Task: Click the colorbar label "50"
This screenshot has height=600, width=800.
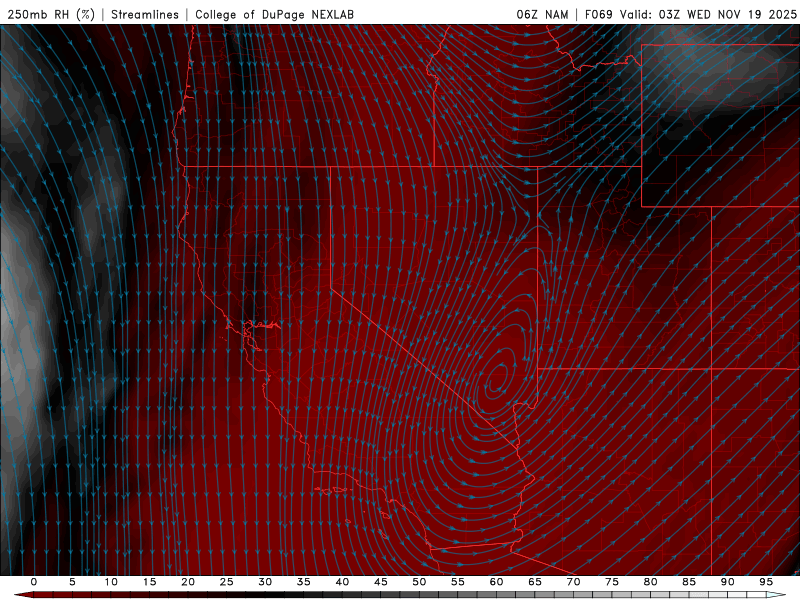Action: (419, 582)
